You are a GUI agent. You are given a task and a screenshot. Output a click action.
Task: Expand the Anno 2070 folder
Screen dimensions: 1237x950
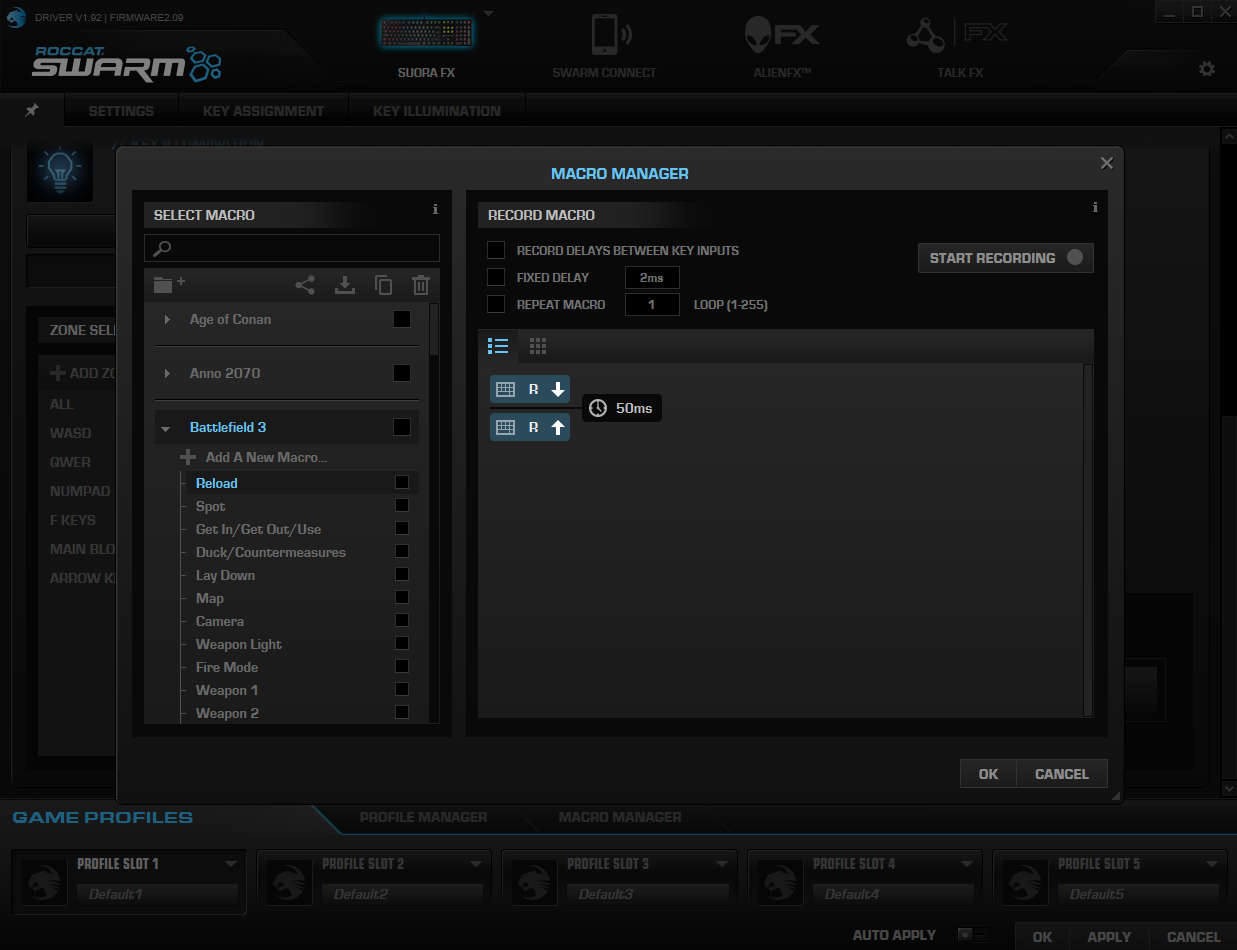point(167,373)
